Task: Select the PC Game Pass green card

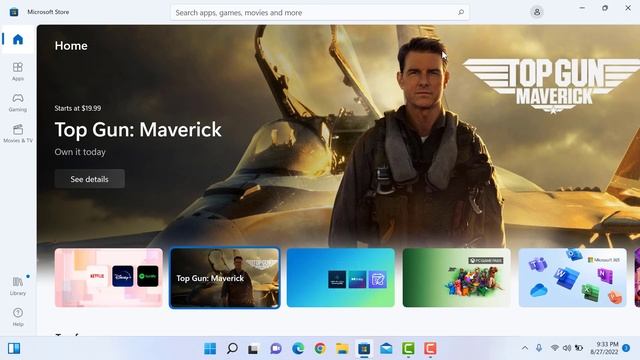Action: tap(456, 278)
